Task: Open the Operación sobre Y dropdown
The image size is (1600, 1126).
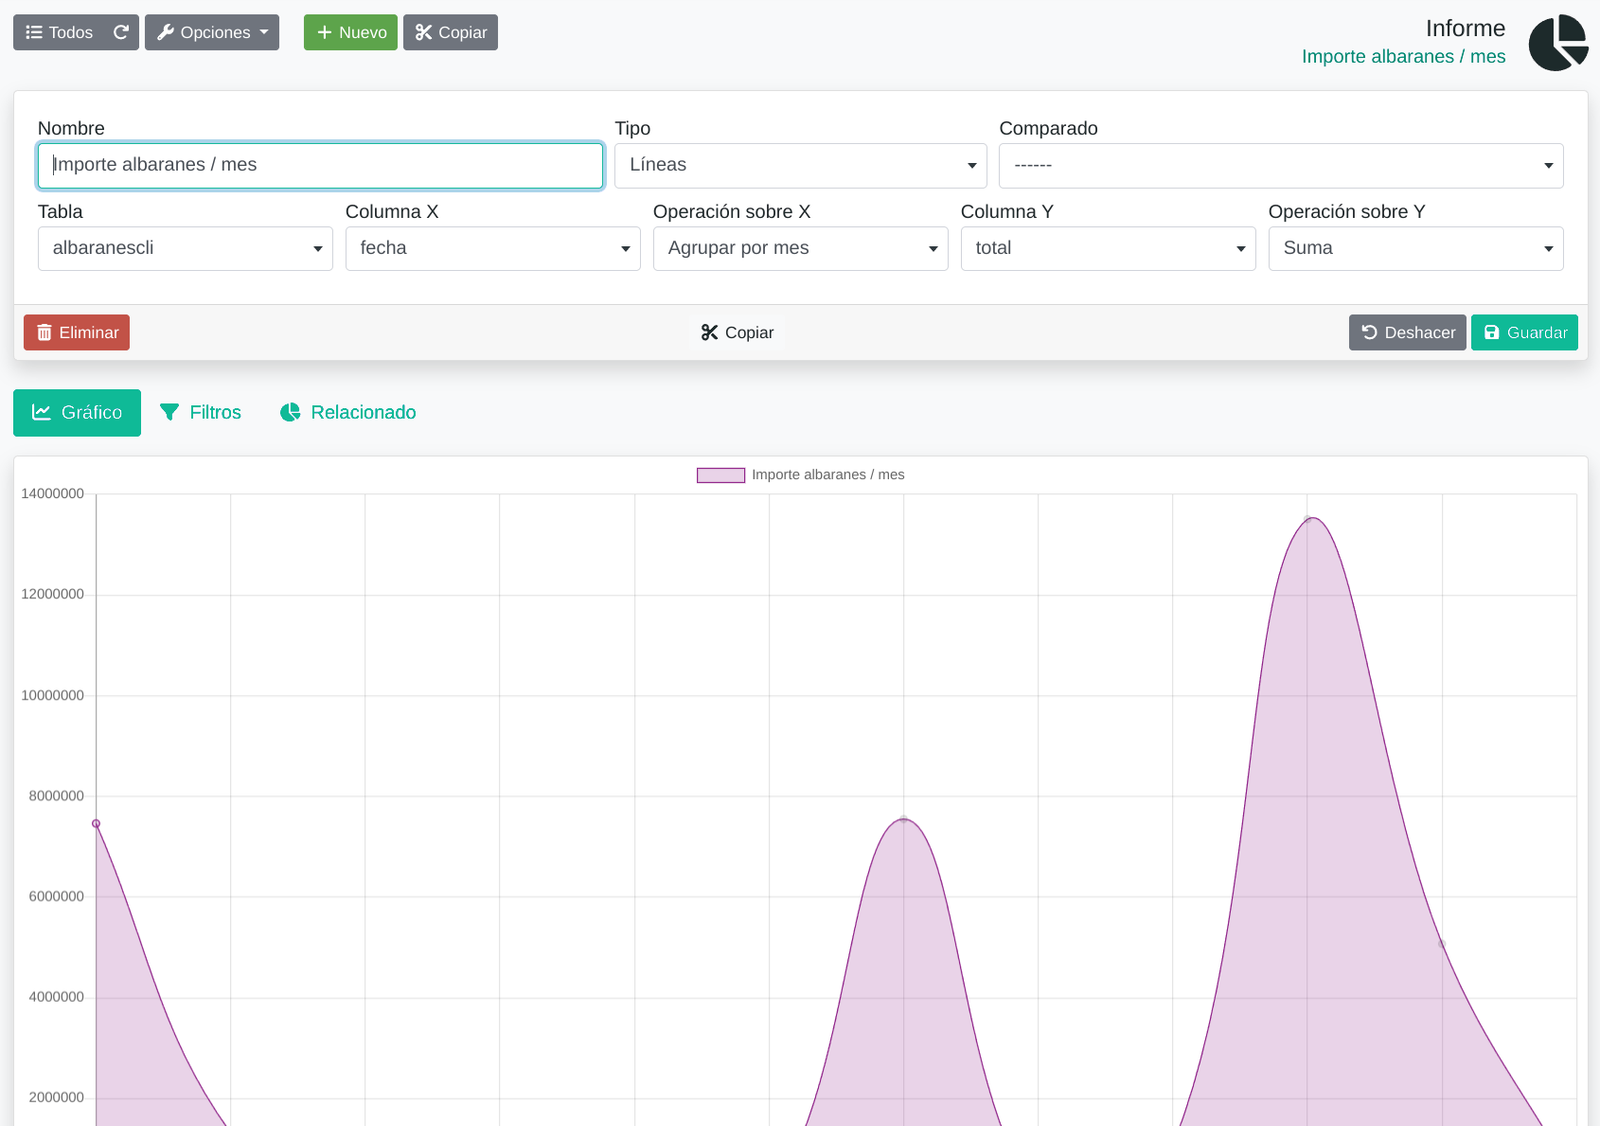Action: [x=1416, y=248]
